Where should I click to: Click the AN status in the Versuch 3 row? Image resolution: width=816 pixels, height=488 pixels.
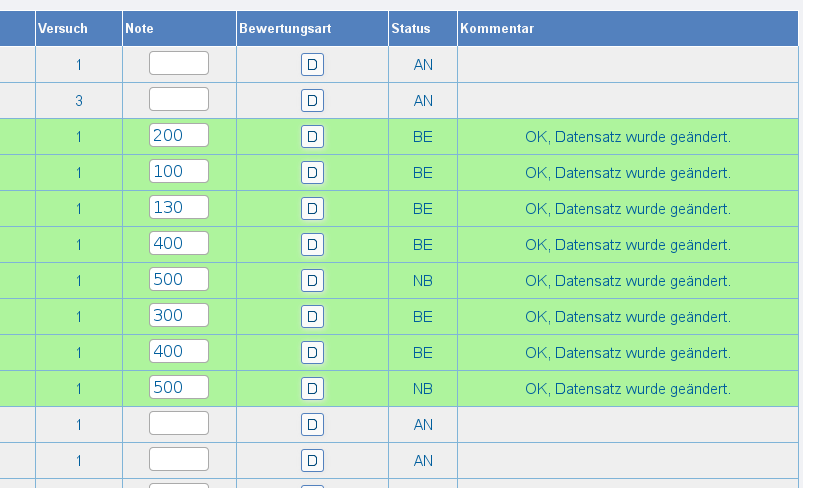click(x=423, y=101)
